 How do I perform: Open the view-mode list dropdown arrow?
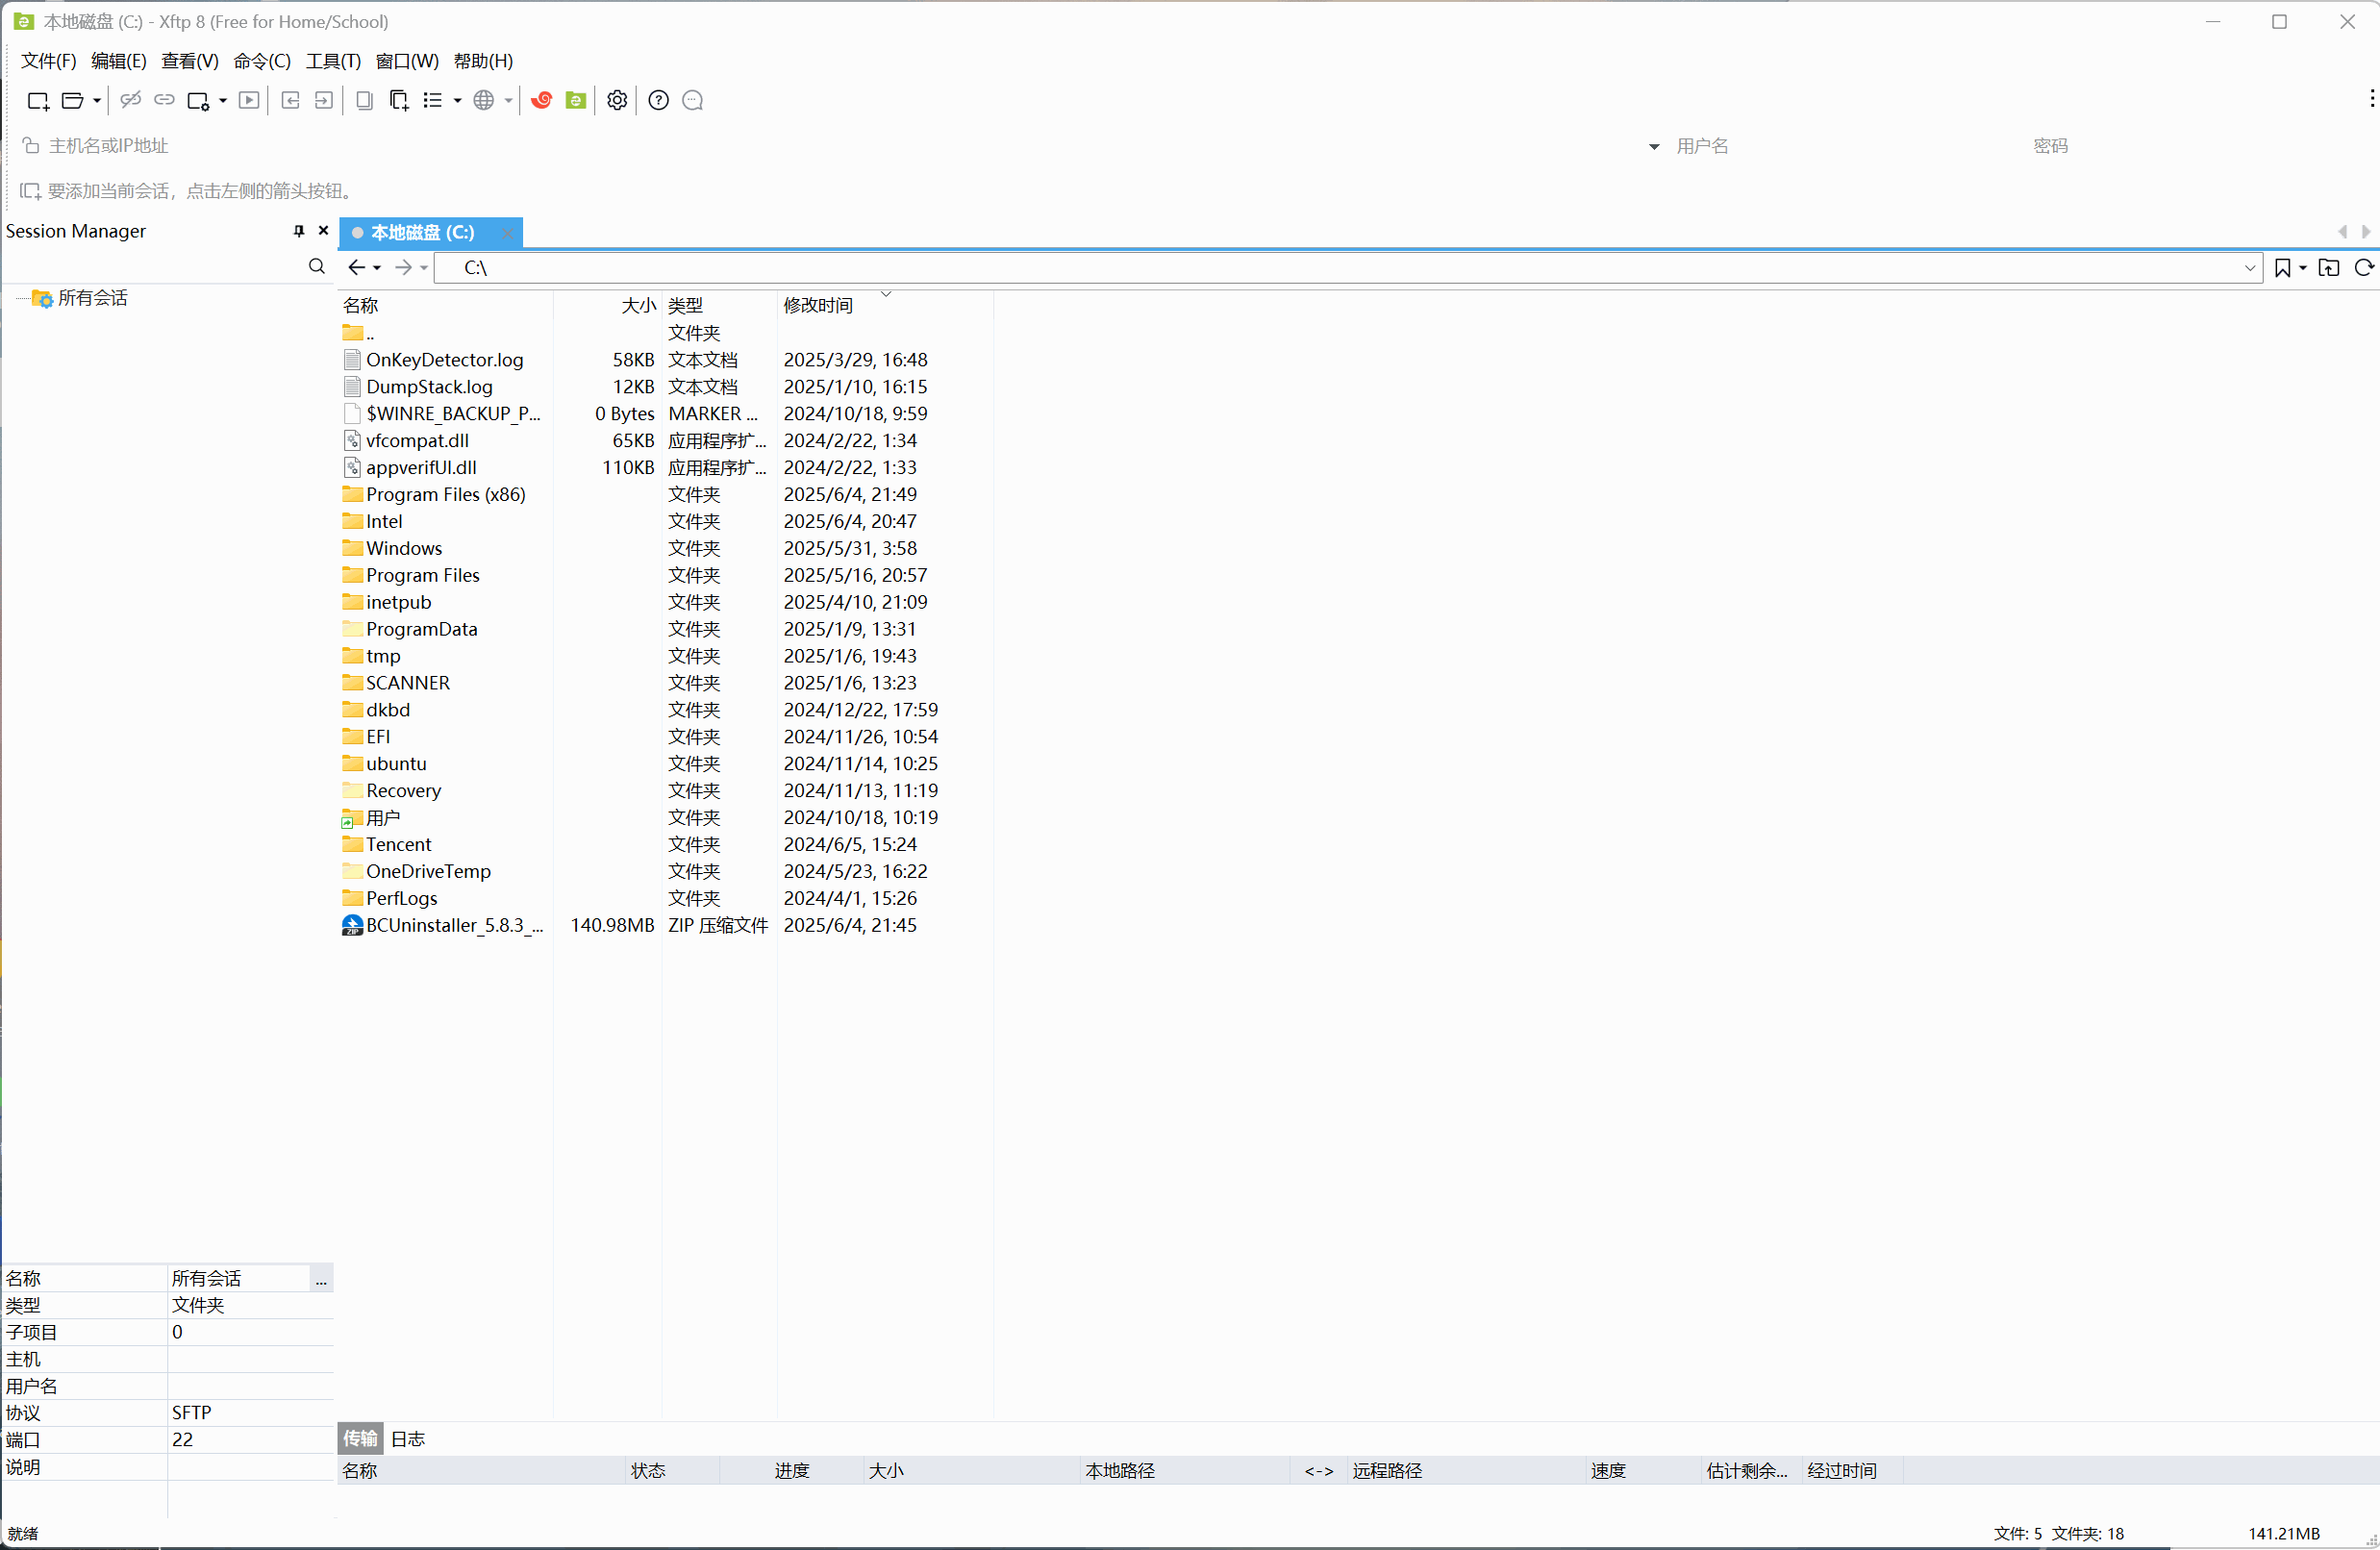tap(457, 100)
